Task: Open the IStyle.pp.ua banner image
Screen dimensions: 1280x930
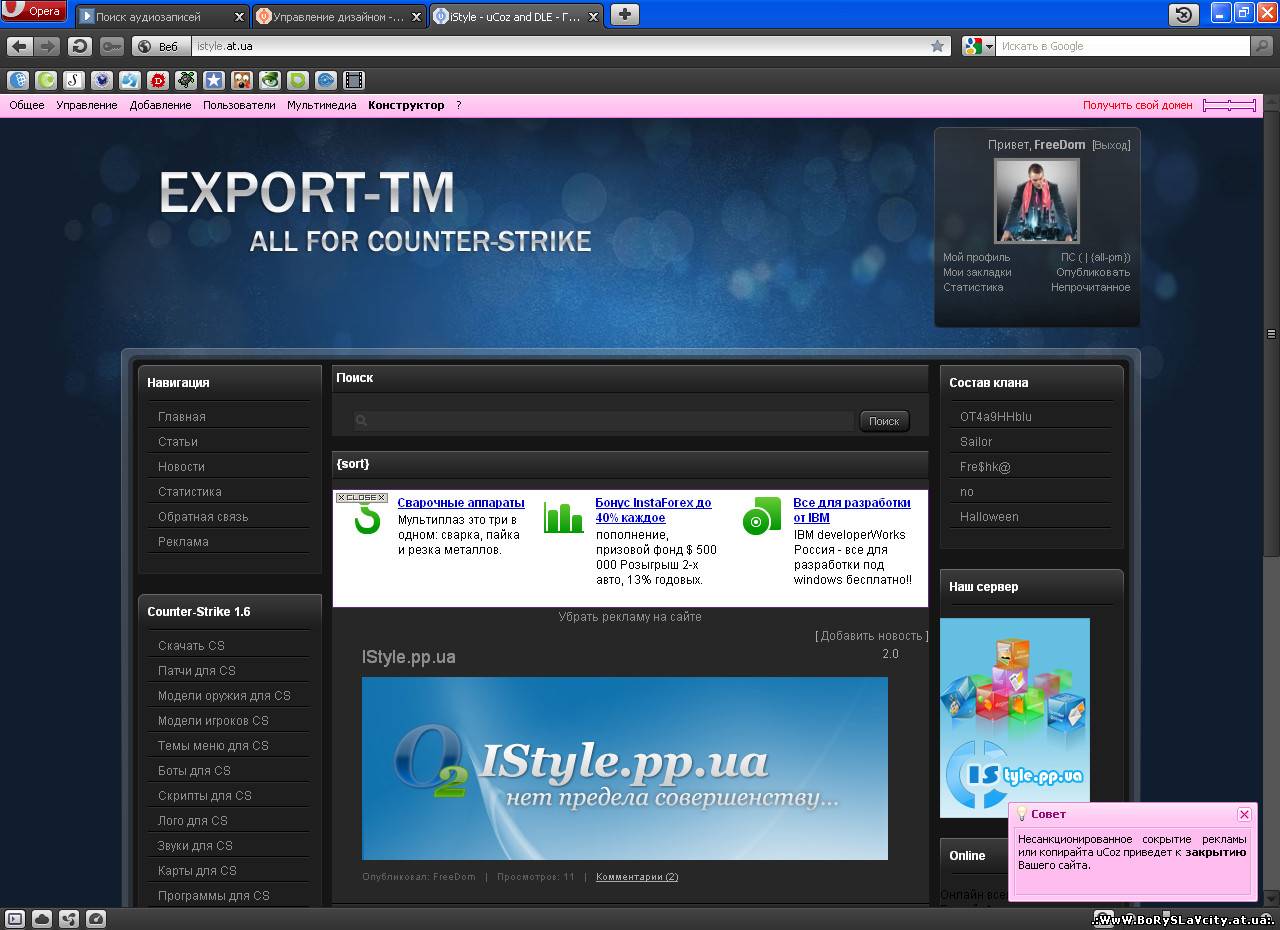Action: (625, 768)
